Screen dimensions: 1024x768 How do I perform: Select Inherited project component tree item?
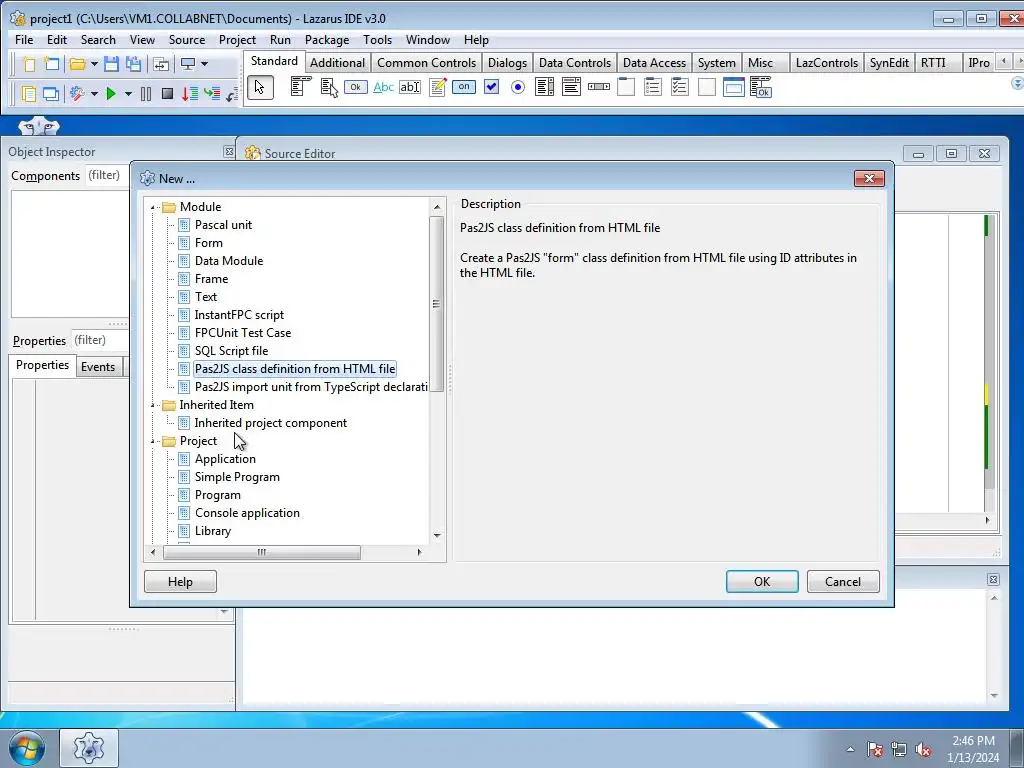(270, 423)
